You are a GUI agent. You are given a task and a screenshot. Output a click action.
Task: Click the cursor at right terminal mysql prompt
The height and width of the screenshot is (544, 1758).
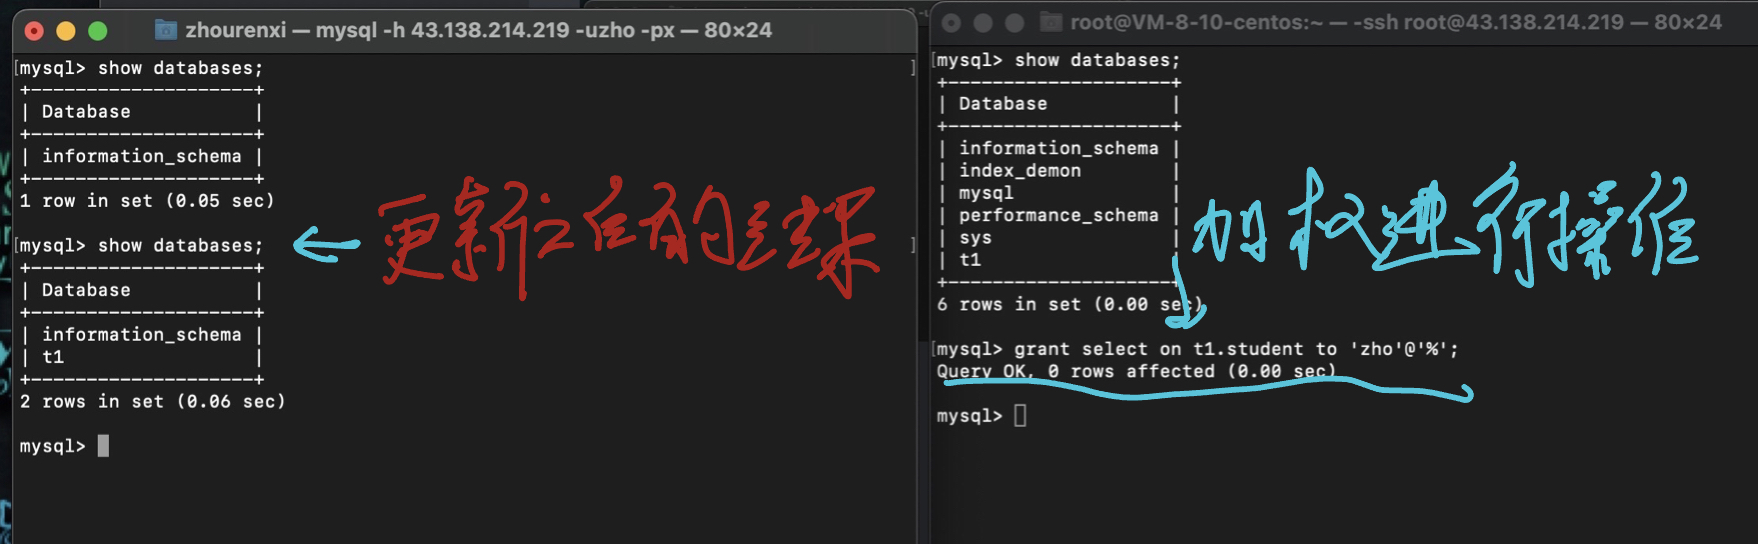pyautogui.click(x=1020, y=415)
